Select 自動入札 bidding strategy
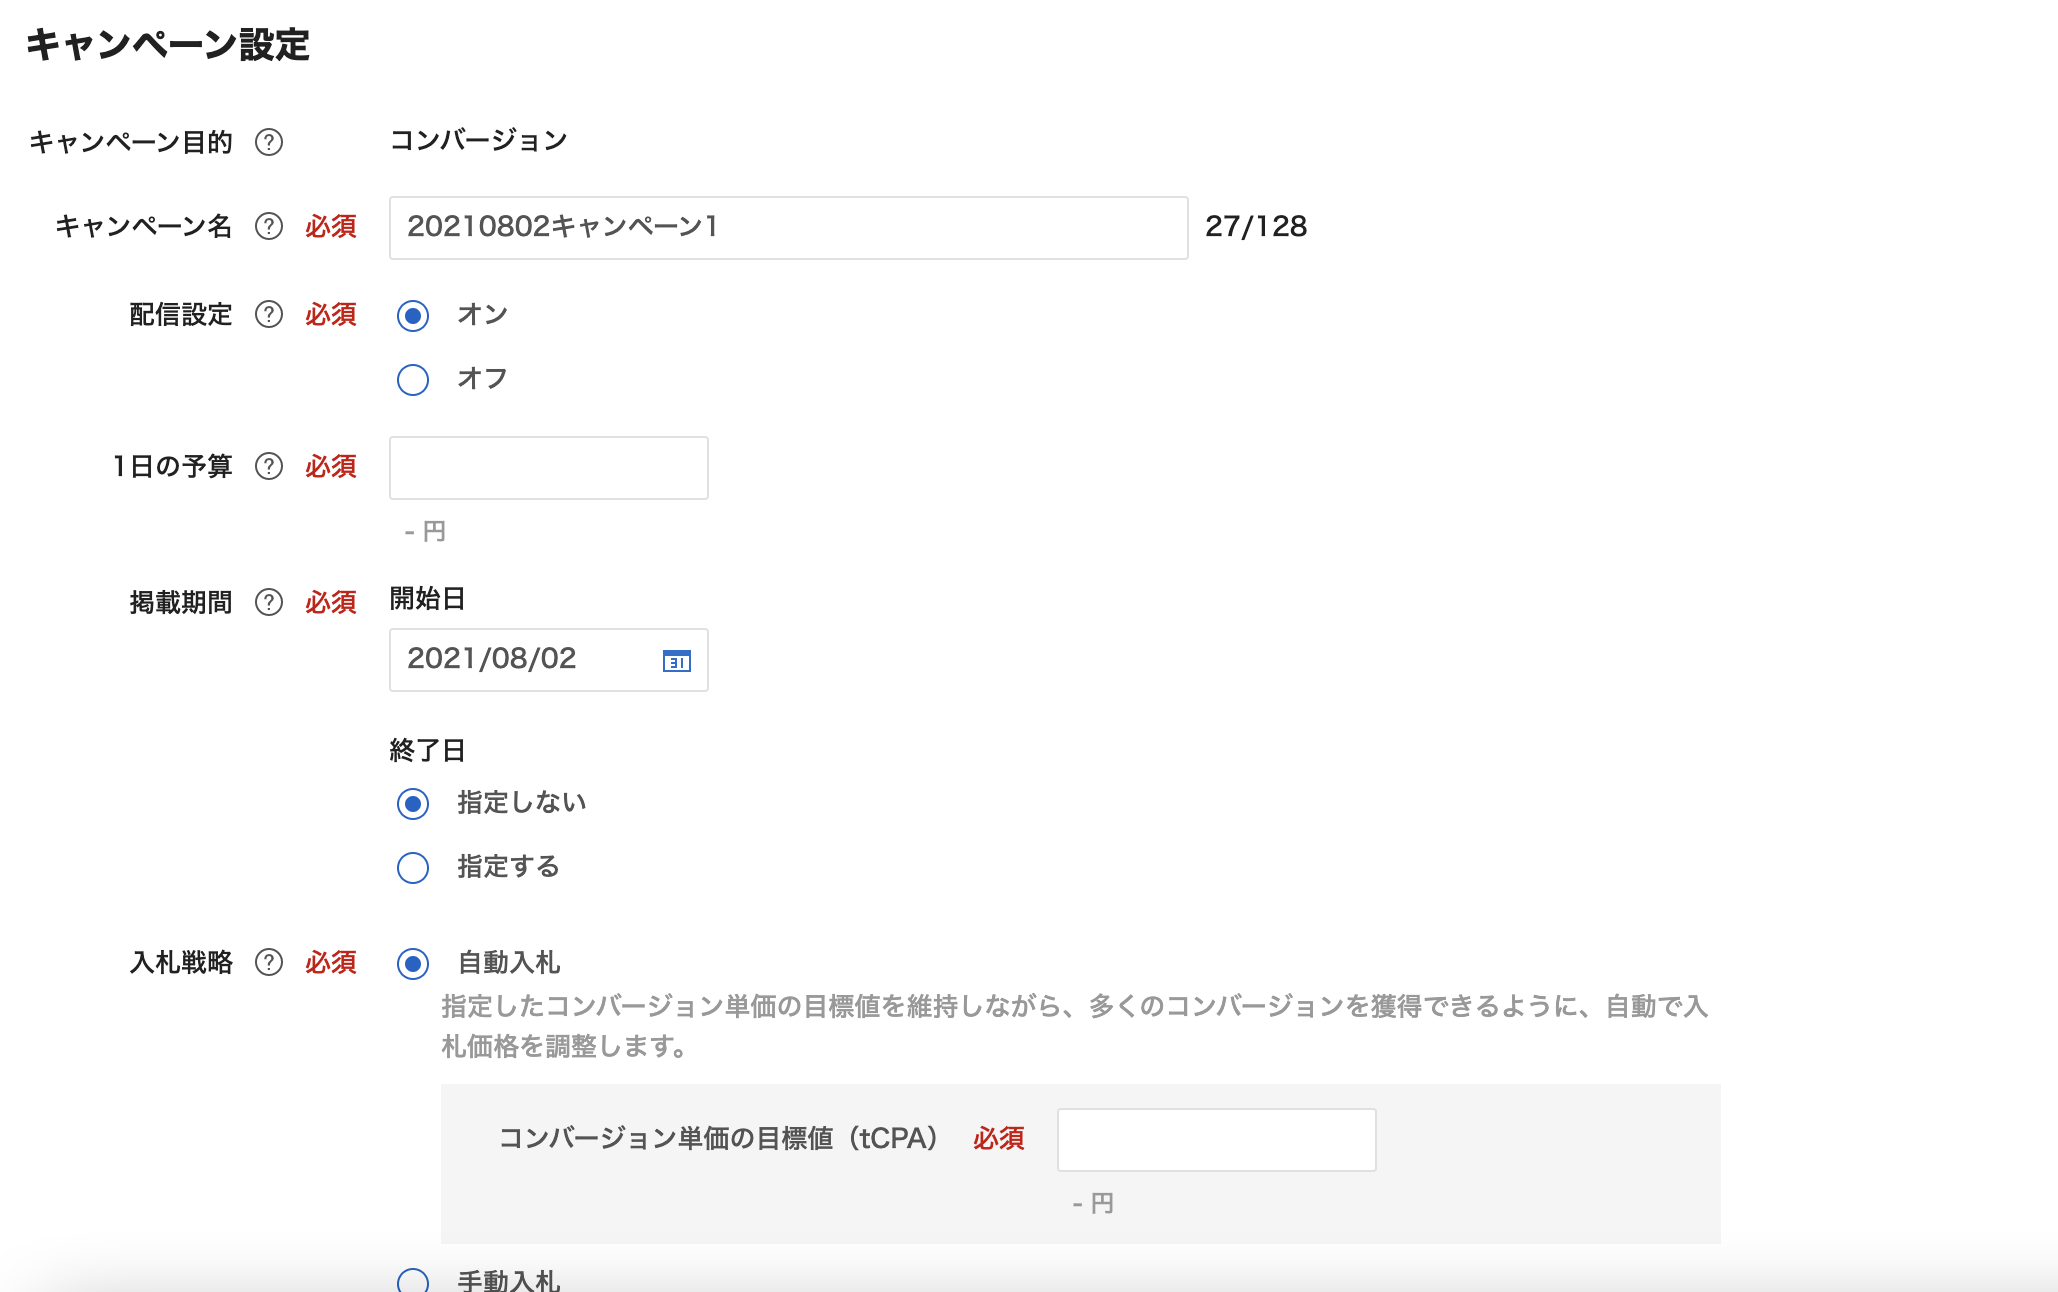 click(x=413, y=964)
